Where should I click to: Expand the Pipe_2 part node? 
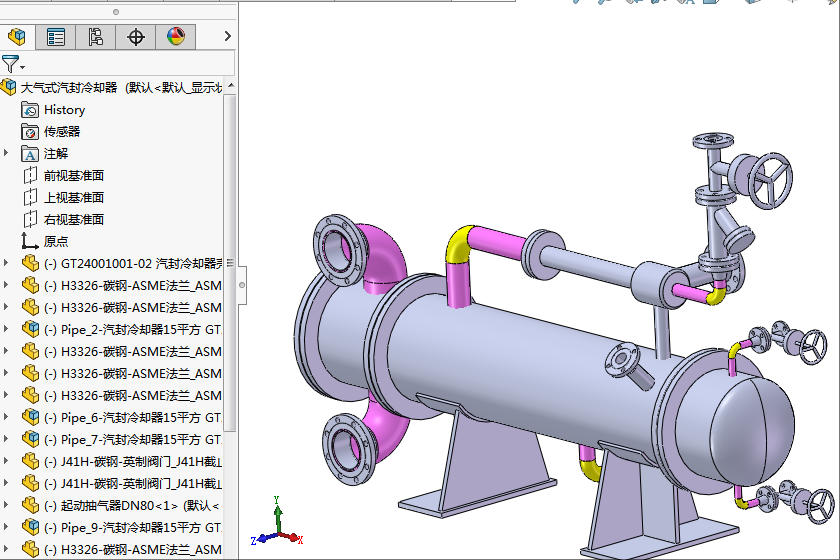click(x=6, y=329)
